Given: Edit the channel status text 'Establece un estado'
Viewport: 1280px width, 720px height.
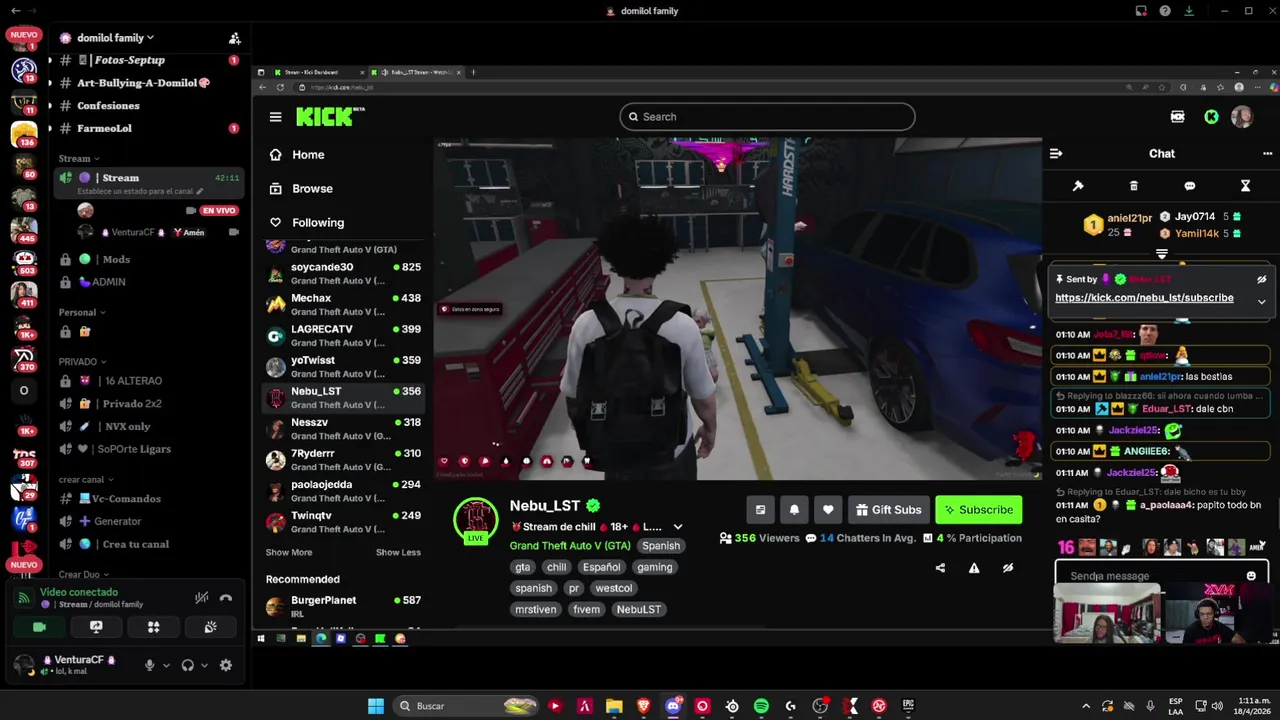Looking at the screenshot, I should pos(140,191).
